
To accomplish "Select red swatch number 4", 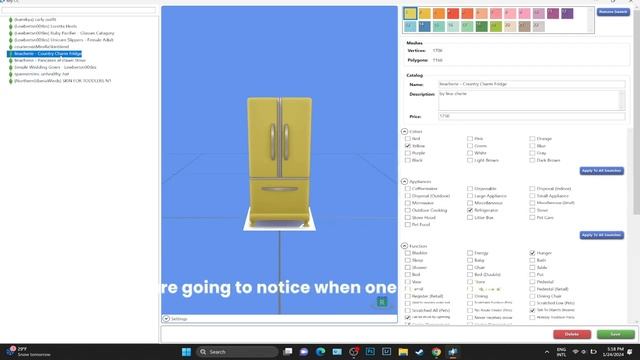I will (453, 13).
